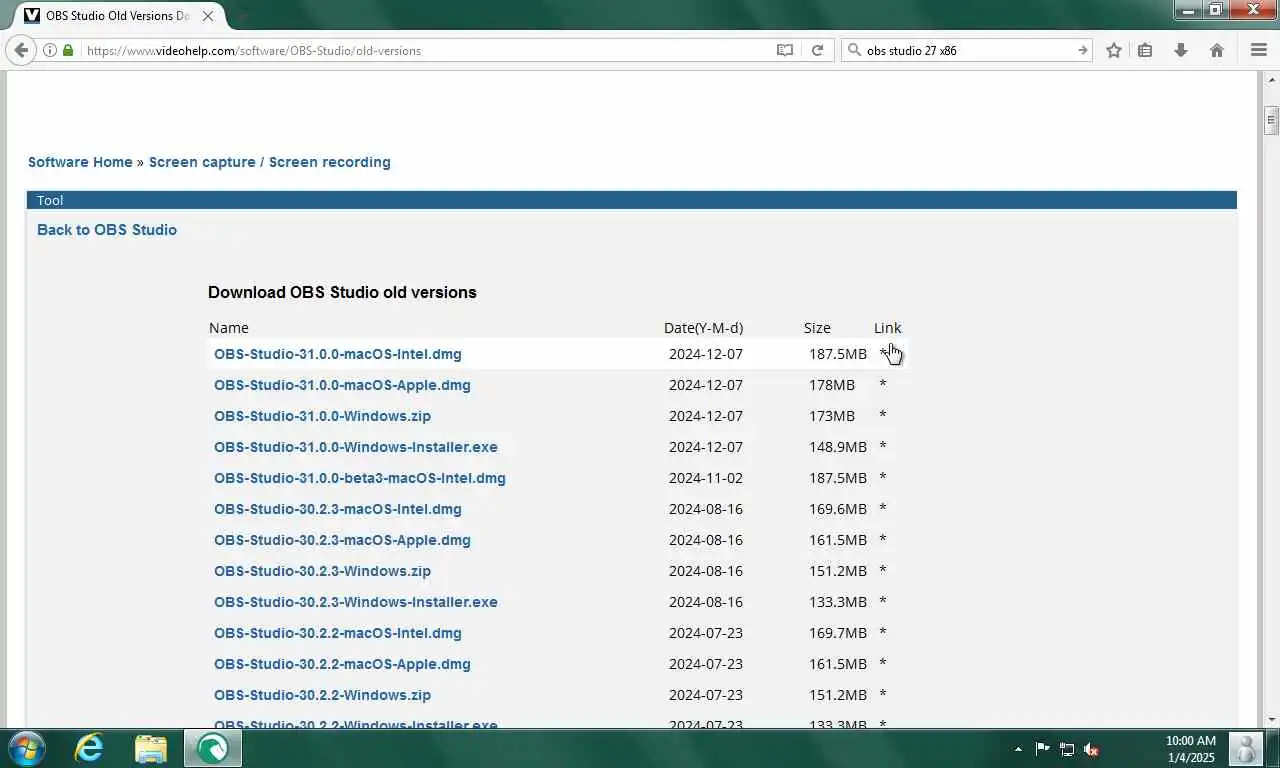Open site information icon in address bar
This screenshot has width=1280, height=768.
click(x=50, y=50)
